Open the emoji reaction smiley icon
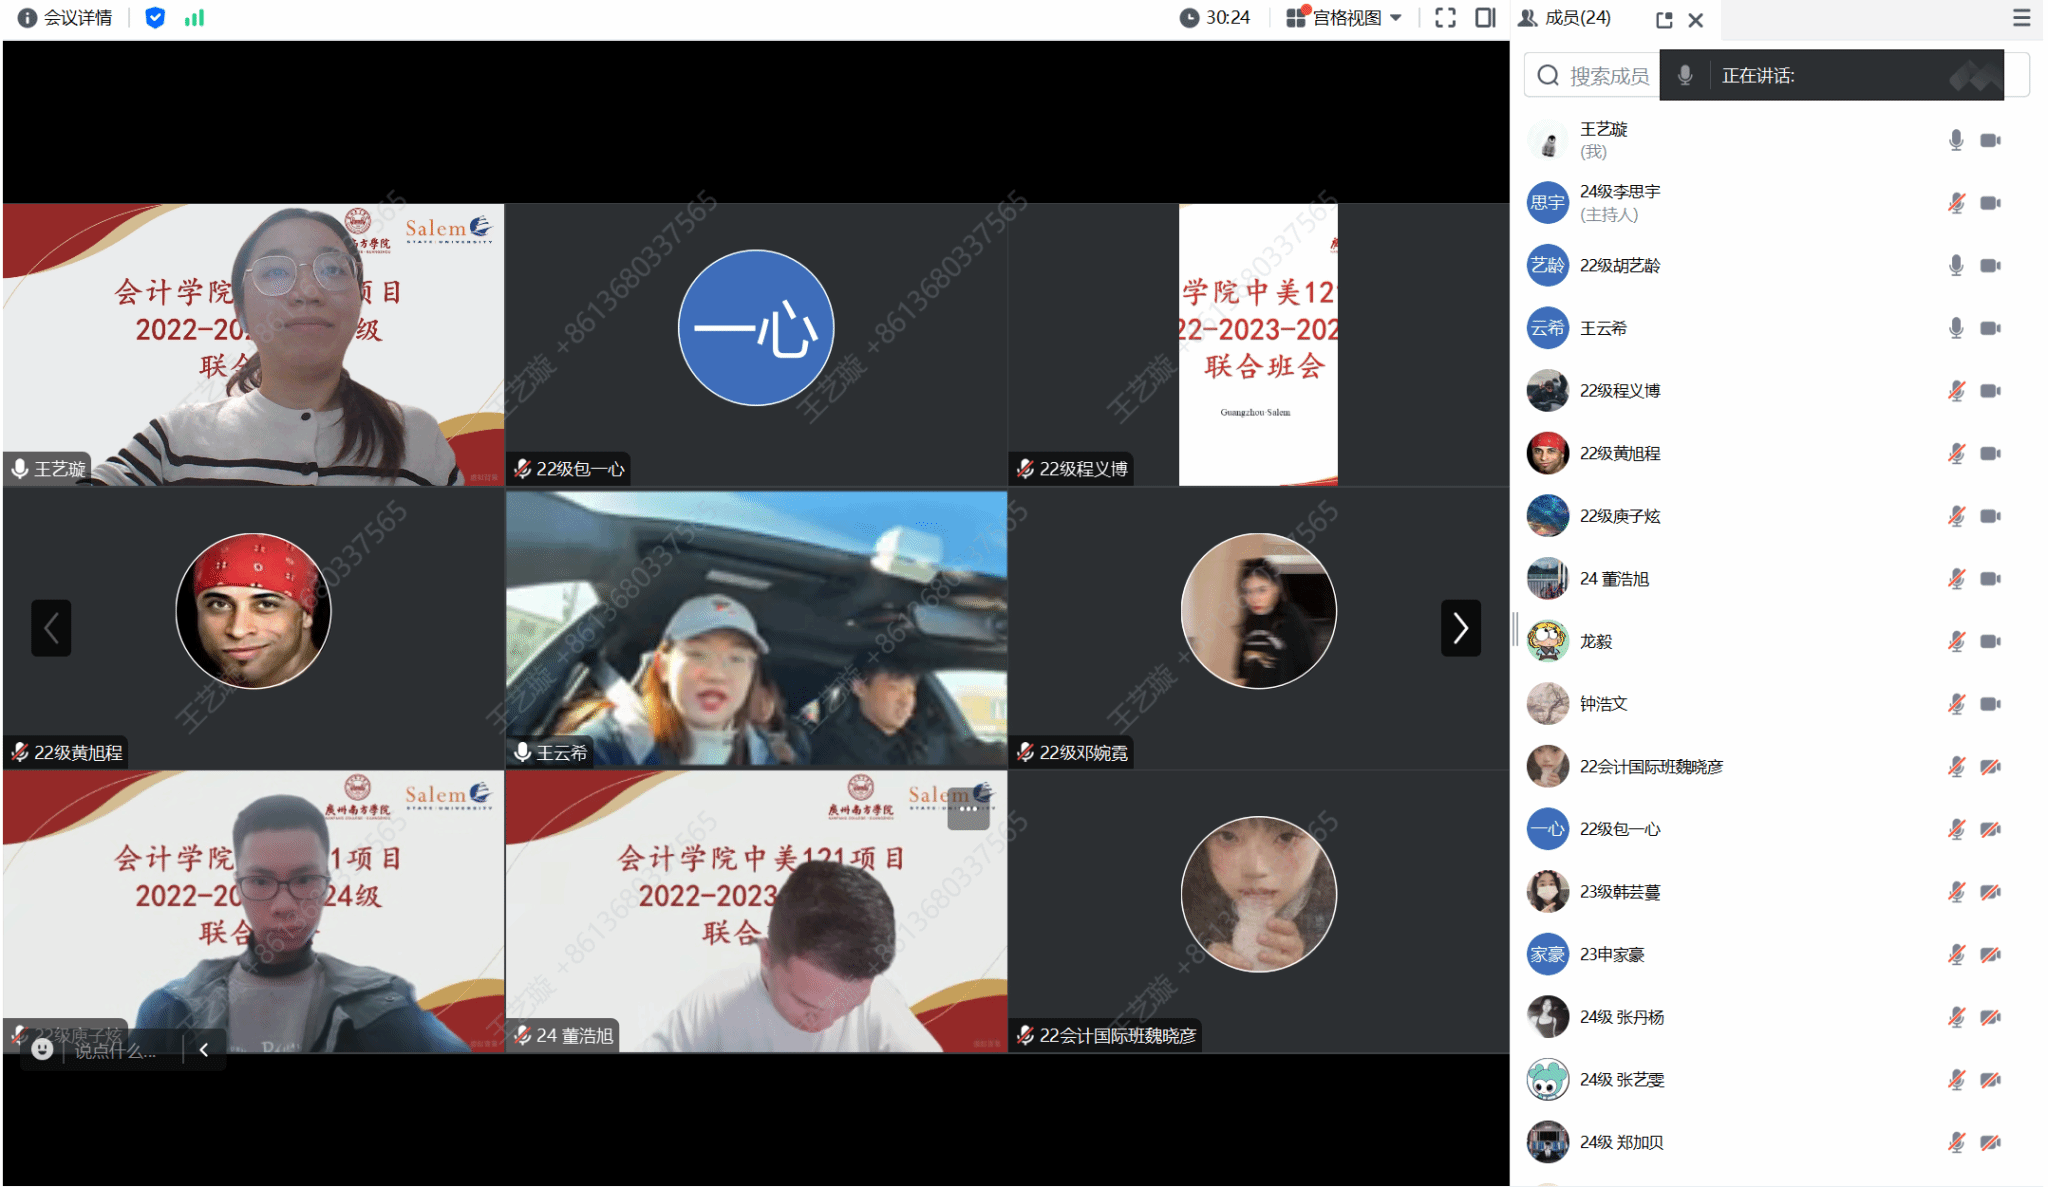This screenshot has height=1187, width=2048. 42,1049
